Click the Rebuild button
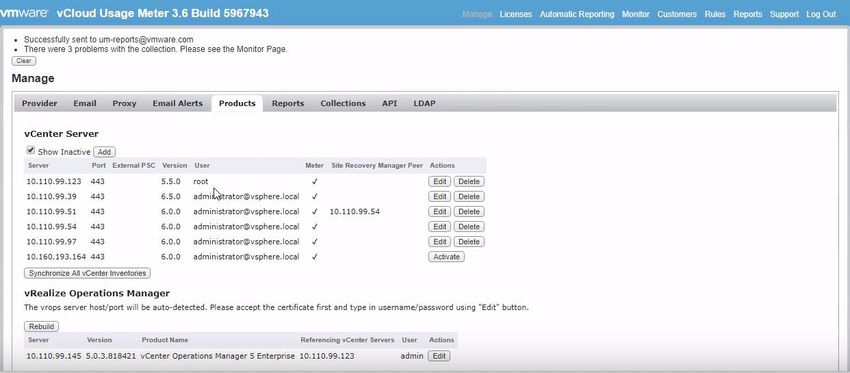850x373 pixels. click(41, 327)
